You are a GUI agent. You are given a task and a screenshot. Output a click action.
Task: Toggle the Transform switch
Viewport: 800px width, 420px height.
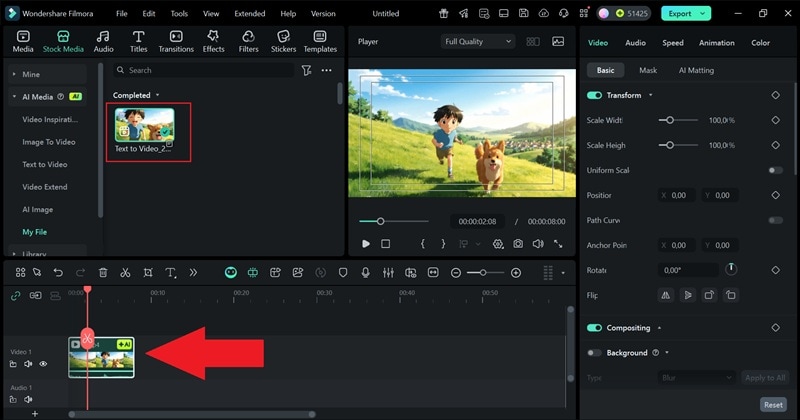point(594,95)
